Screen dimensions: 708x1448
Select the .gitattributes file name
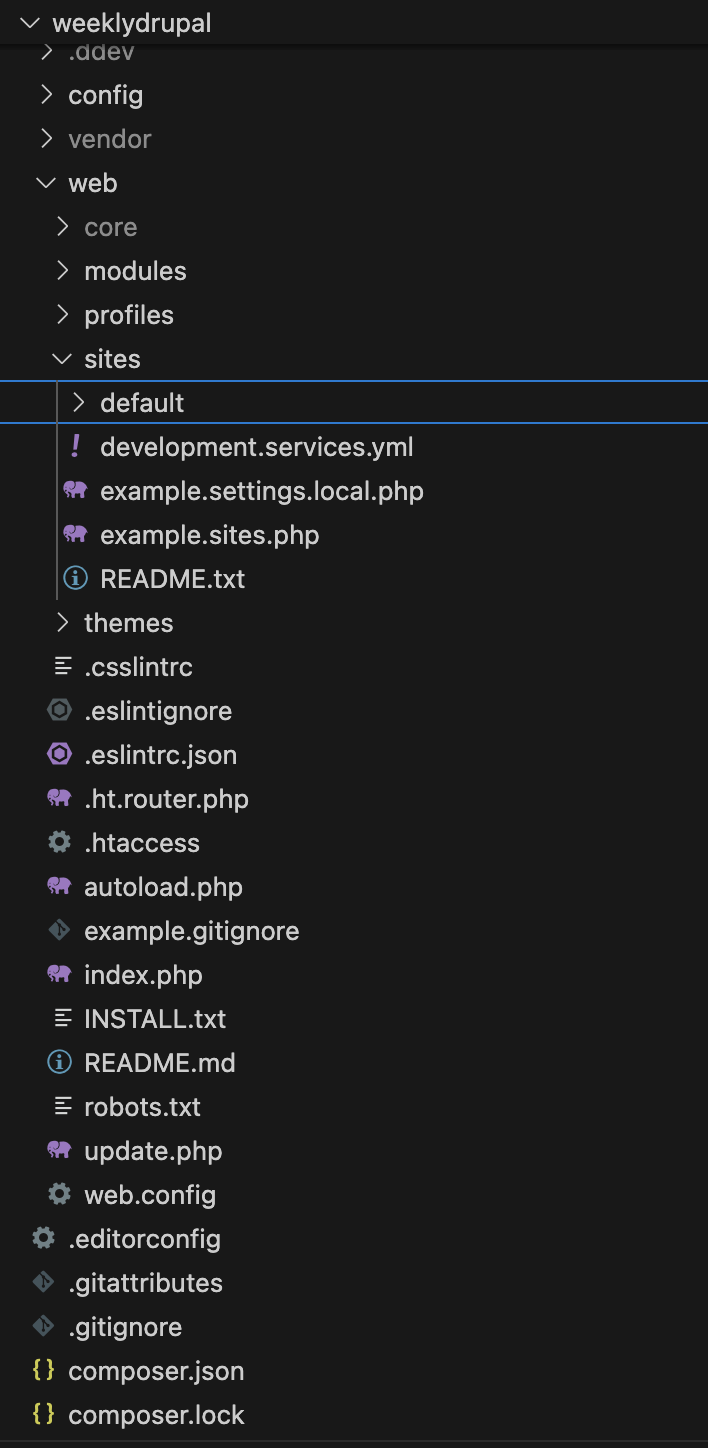pyautogui.click(x=145, y=1283)
